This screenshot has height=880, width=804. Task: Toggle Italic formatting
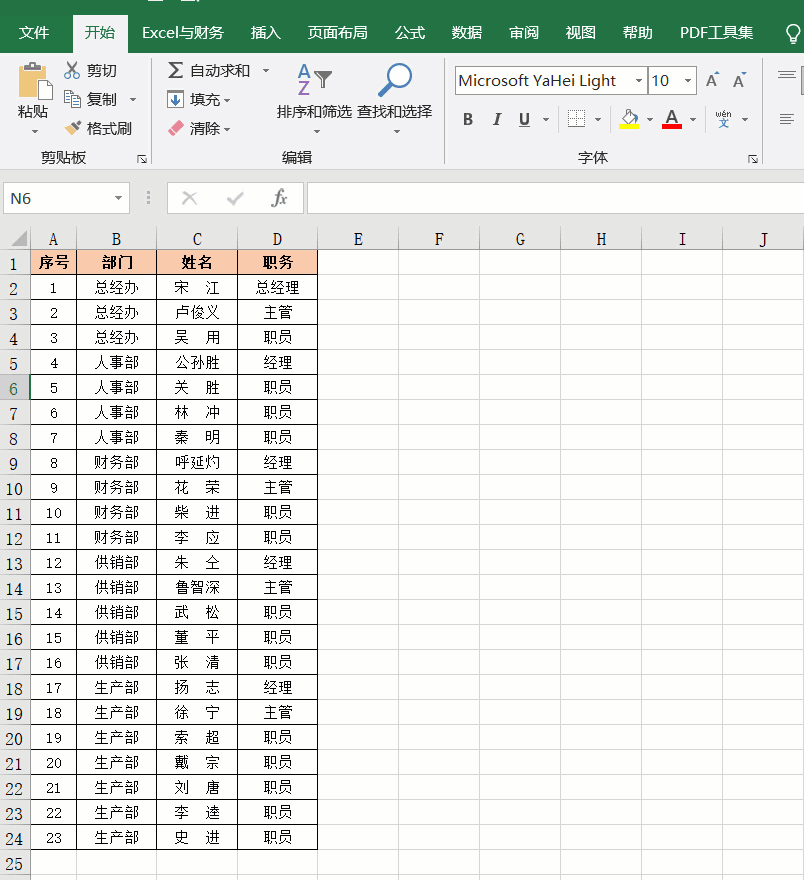(497, 120)
